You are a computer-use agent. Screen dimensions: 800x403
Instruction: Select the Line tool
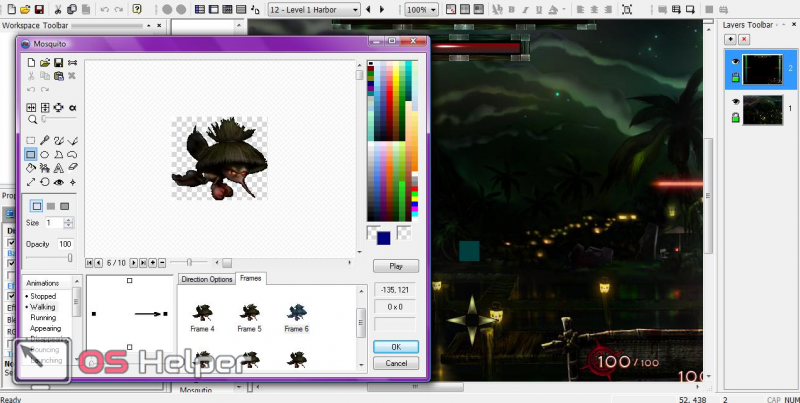[72, 141]
